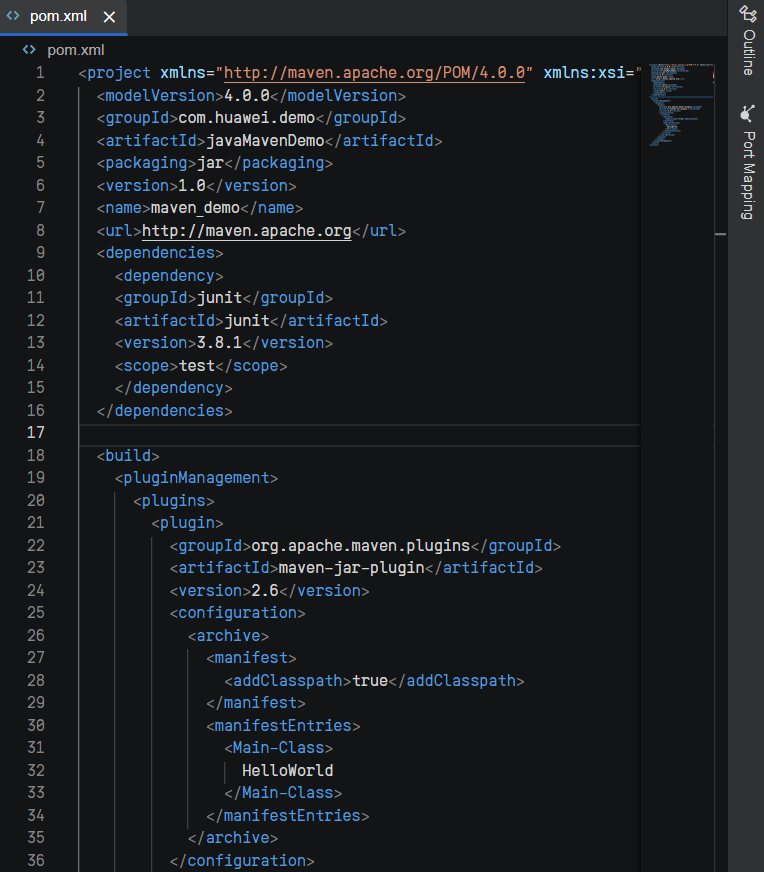Image resolution: width=764 pixels, height=872 pixels.
Task: Place cursor on HelloWorld main class text
Action: (287, 771)
